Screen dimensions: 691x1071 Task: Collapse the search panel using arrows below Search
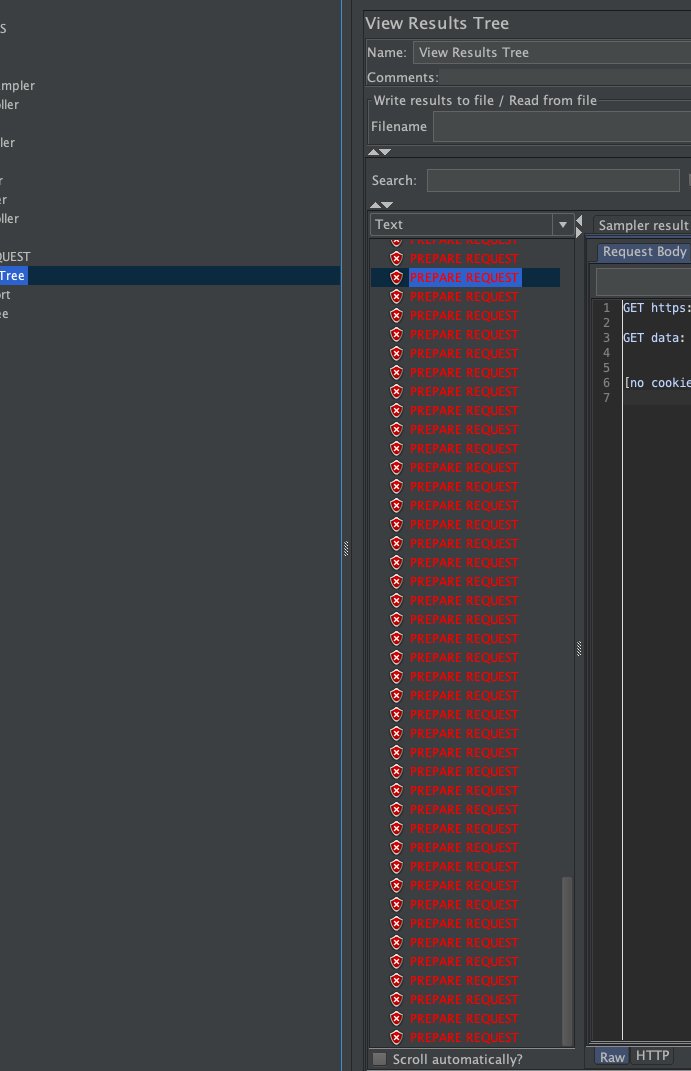[381, 205]
